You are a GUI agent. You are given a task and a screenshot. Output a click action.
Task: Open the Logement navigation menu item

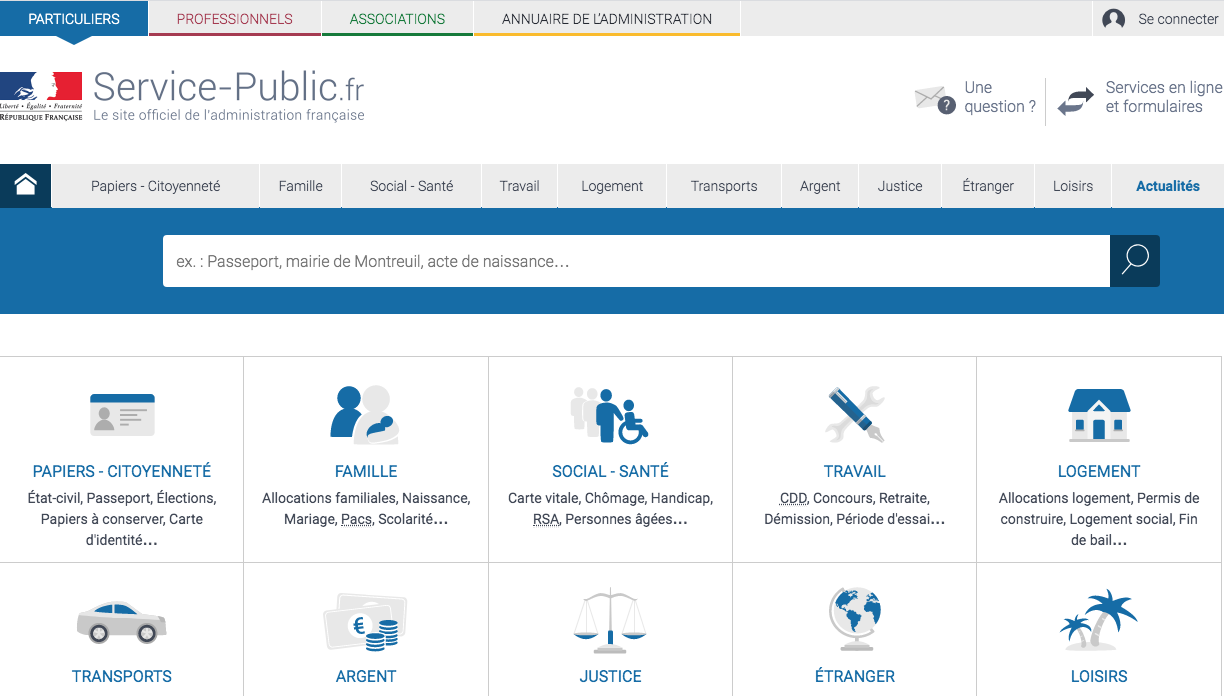(x=612, y=186)
